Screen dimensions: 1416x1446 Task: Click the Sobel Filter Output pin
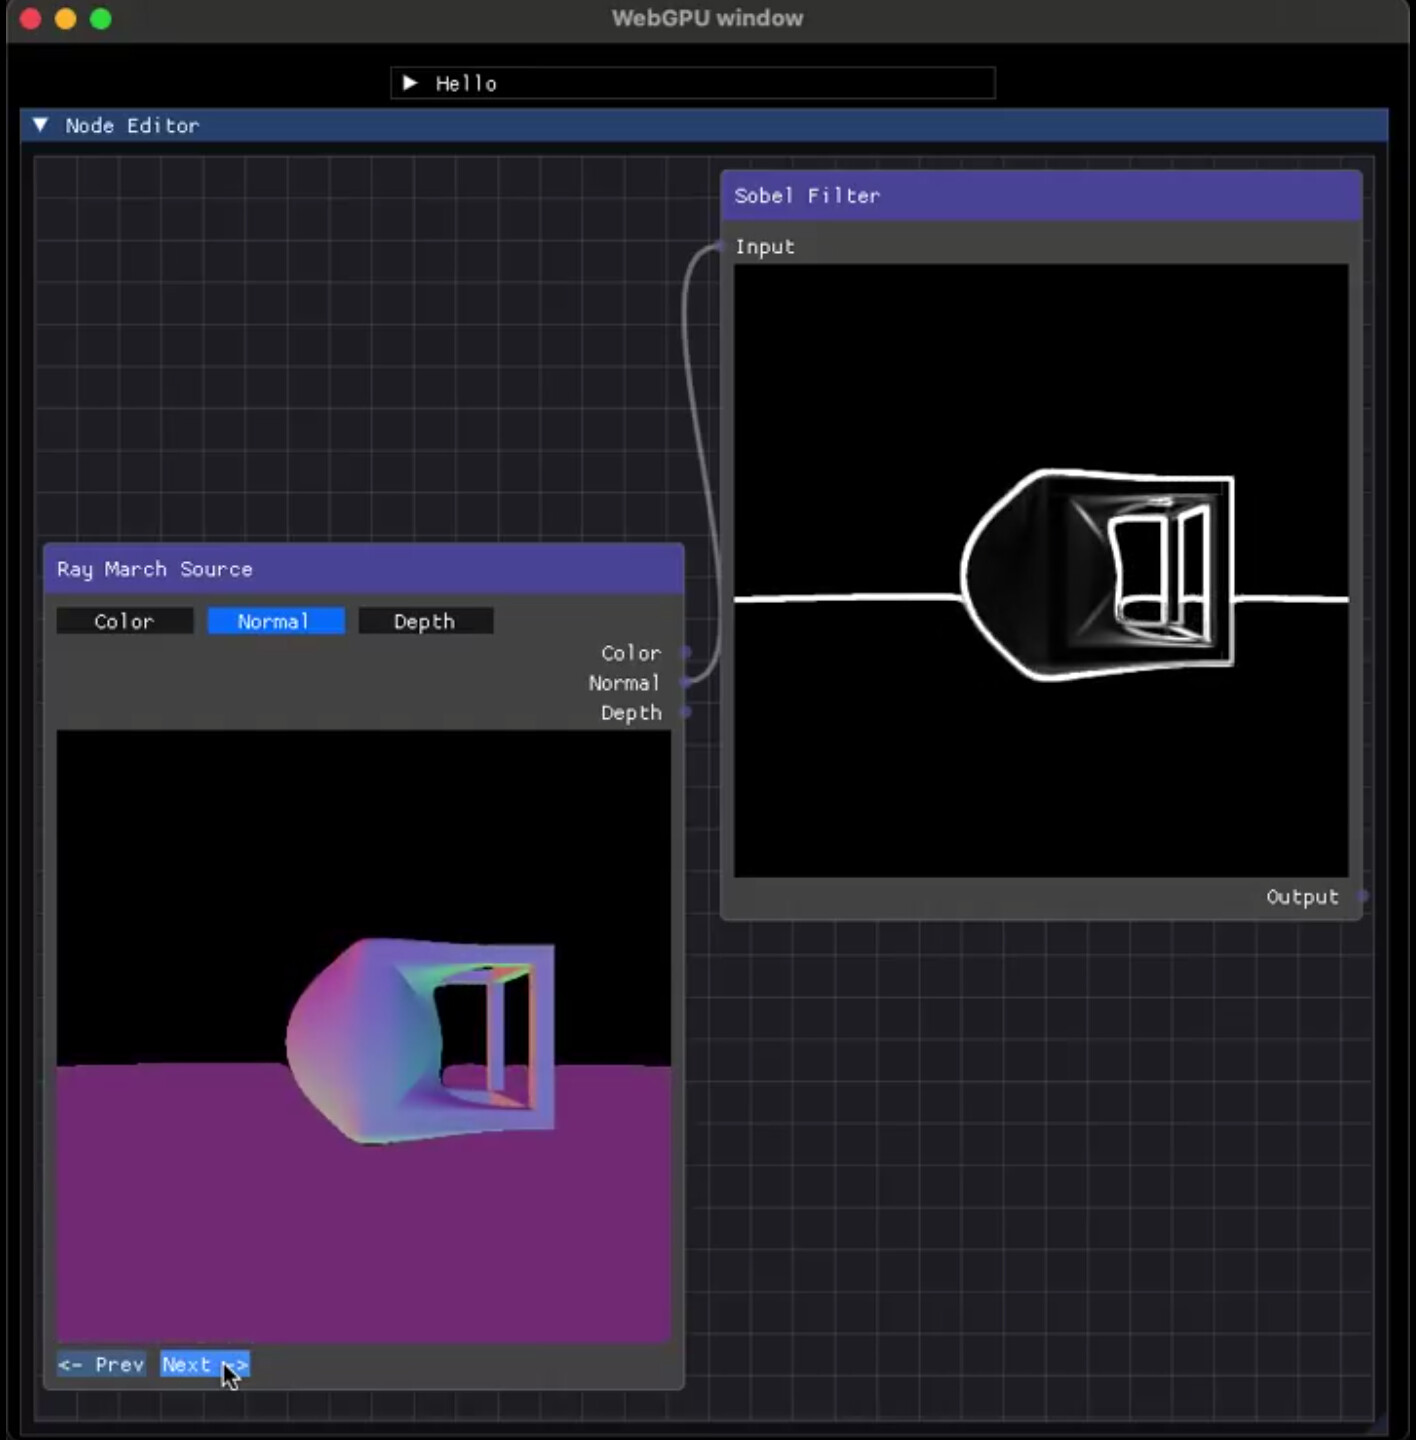coord(1361,896)
